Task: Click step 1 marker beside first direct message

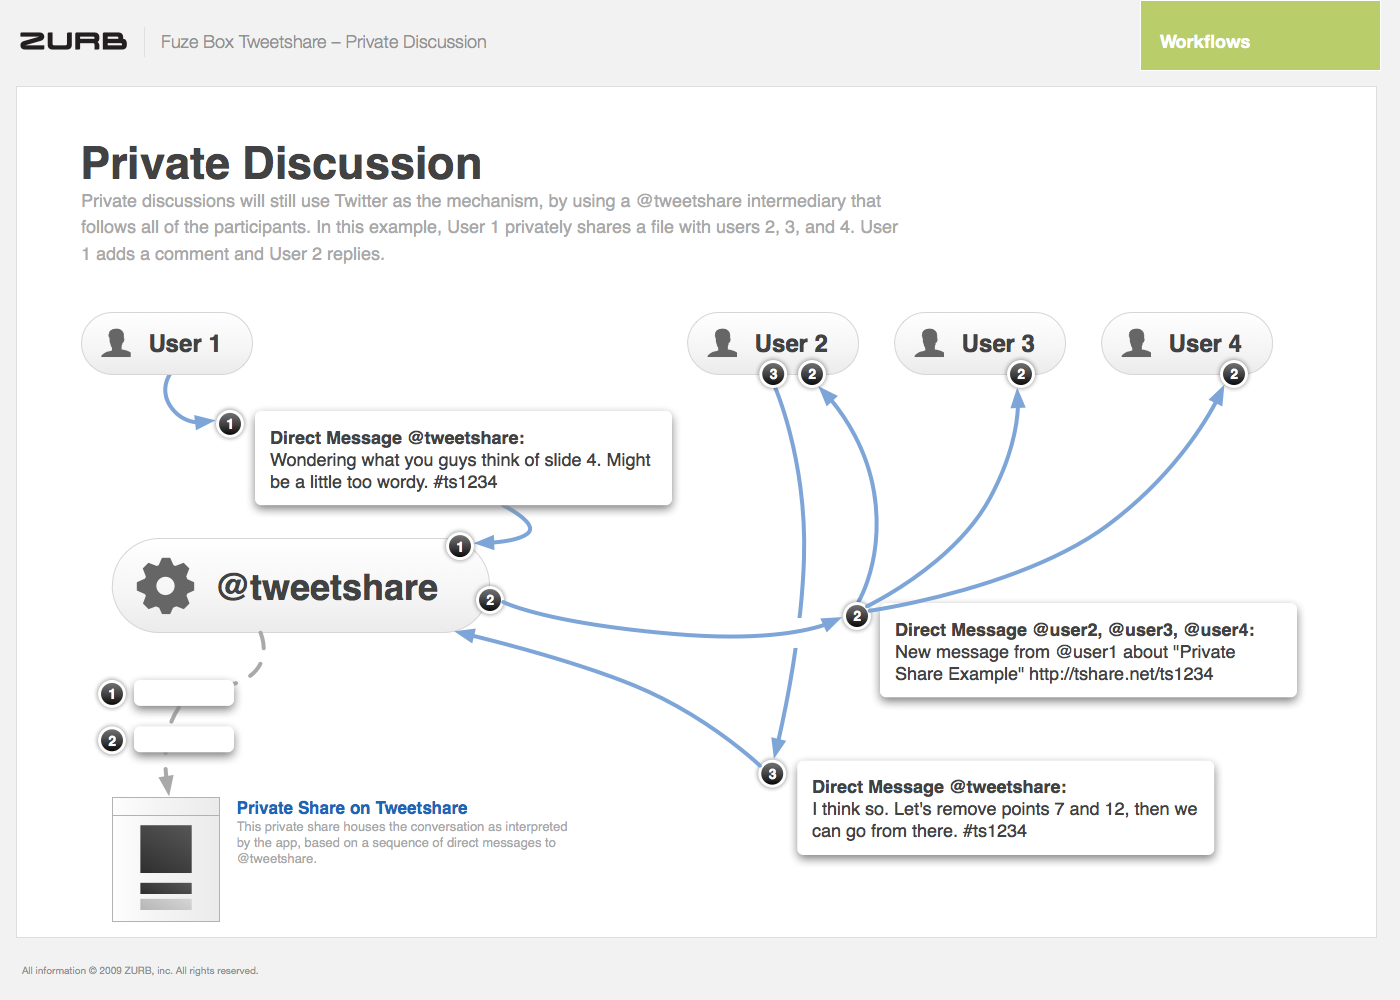Action: click(230, 424)
